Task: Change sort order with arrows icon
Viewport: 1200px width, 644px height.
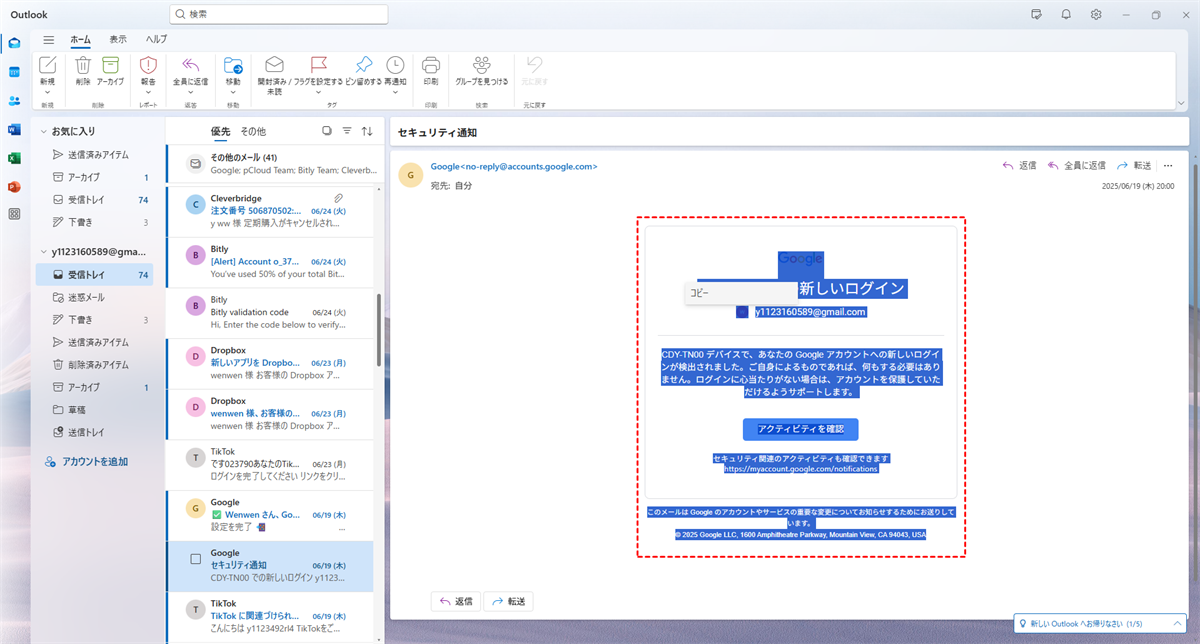Action: coord(367,131)
